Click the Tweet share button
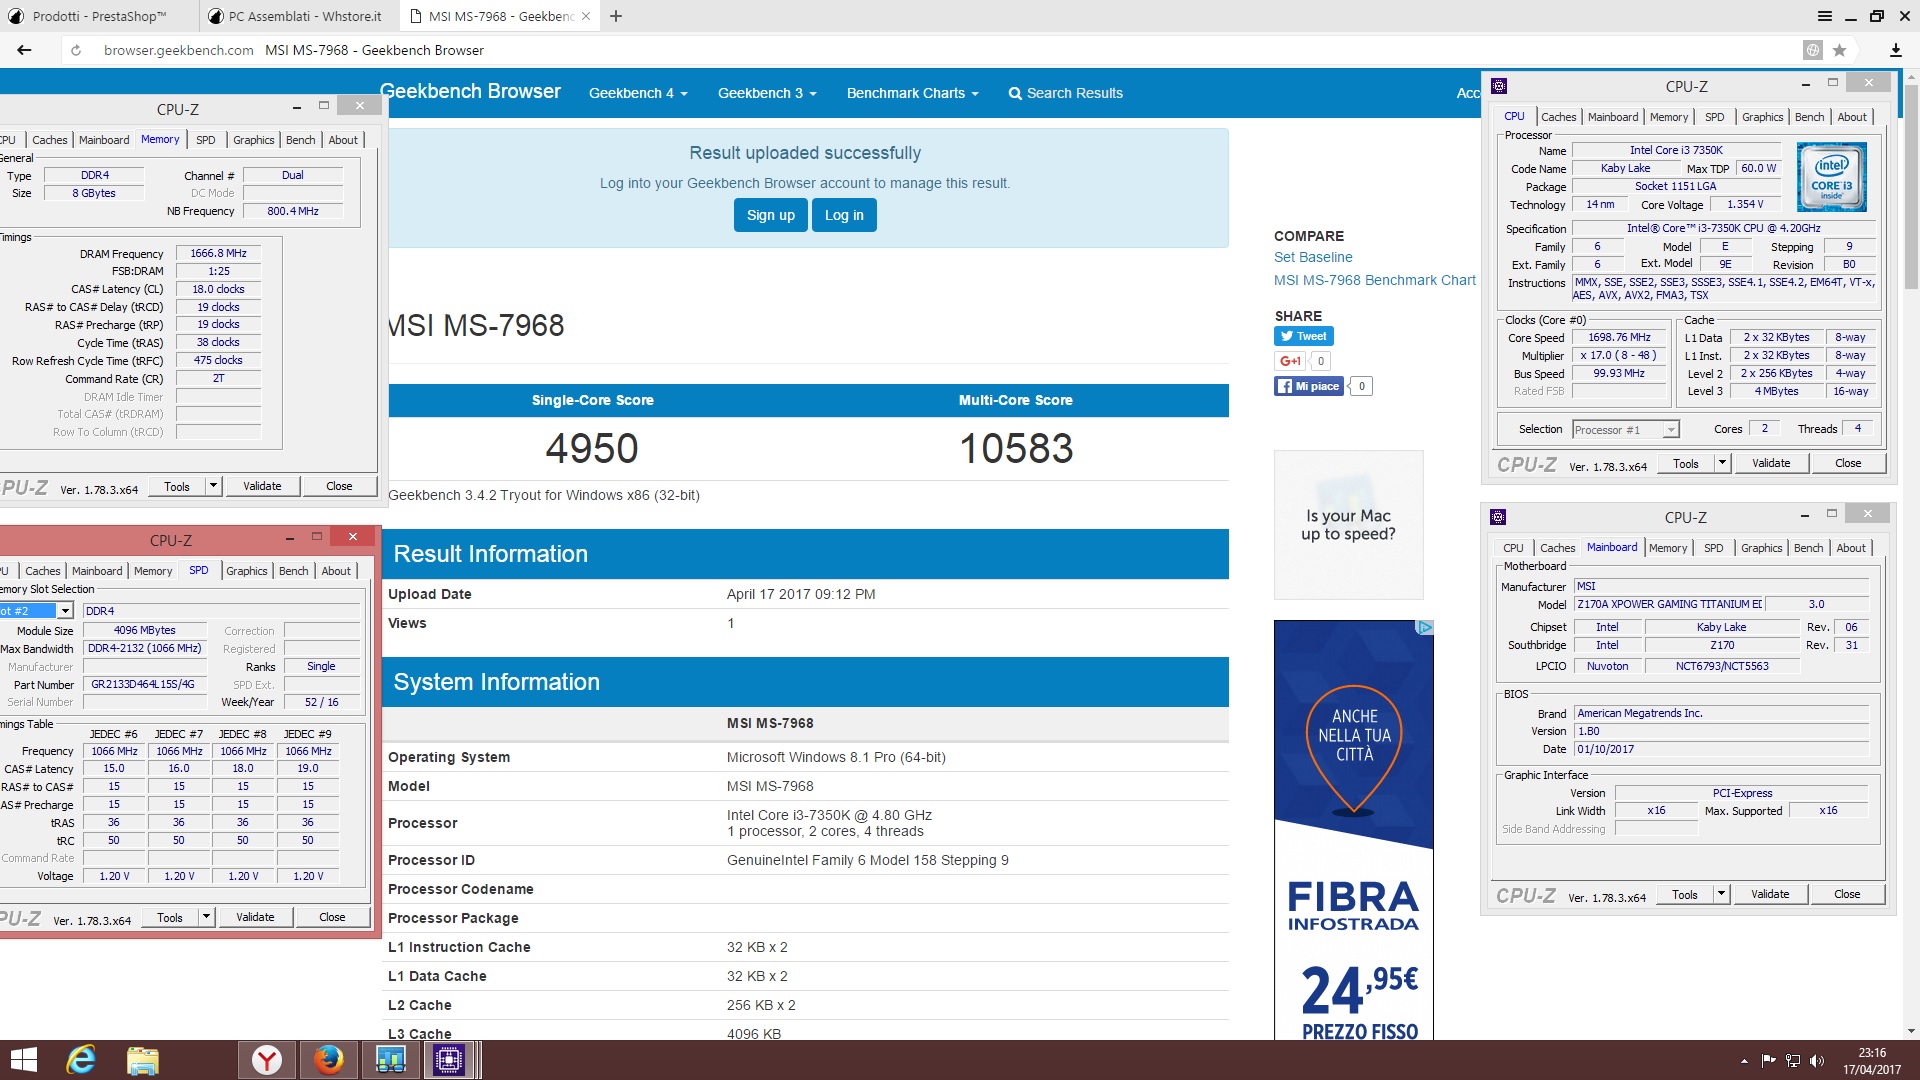 pos(1303,336)
